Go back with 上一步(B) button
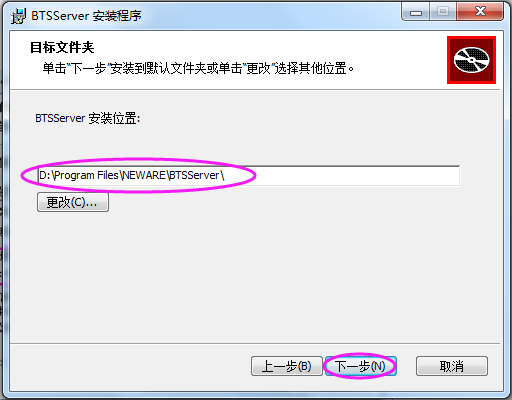The width and height of the screenshot is (512, 400). point(287,366)
